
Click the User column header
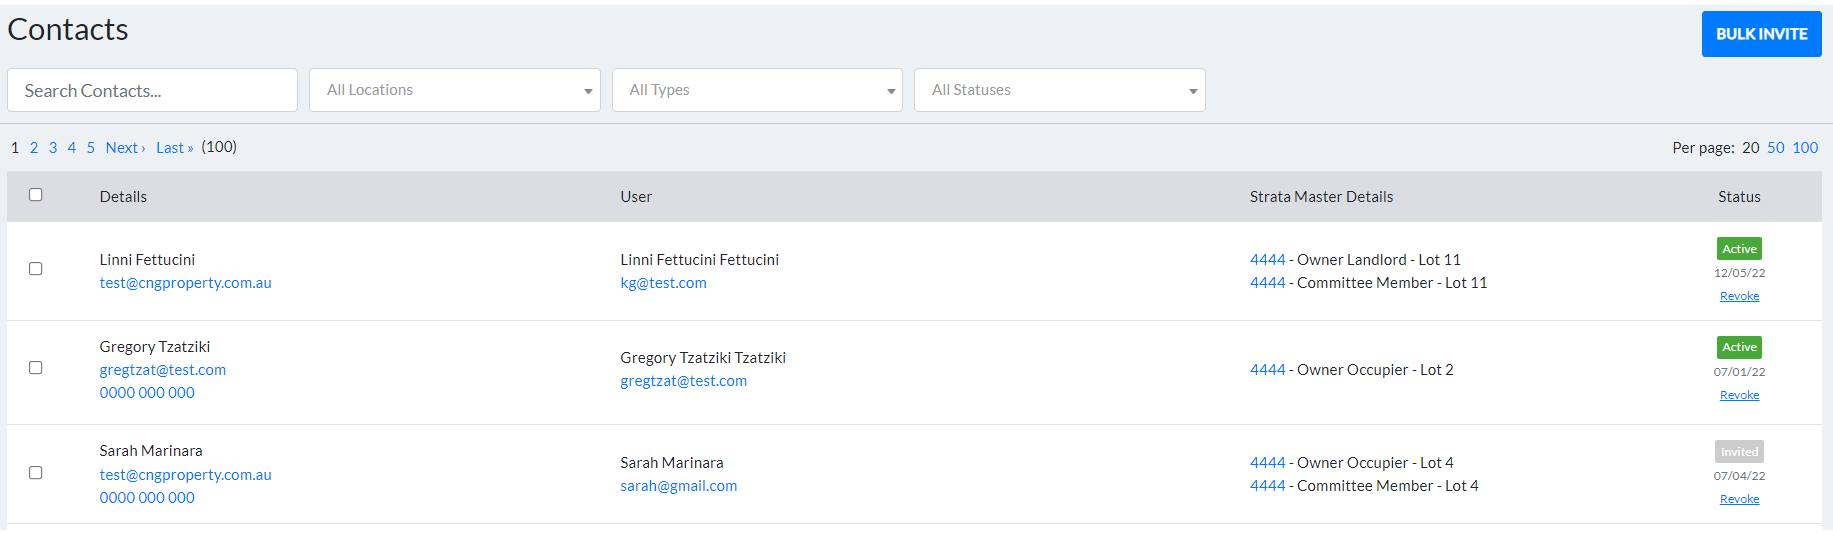636,197
